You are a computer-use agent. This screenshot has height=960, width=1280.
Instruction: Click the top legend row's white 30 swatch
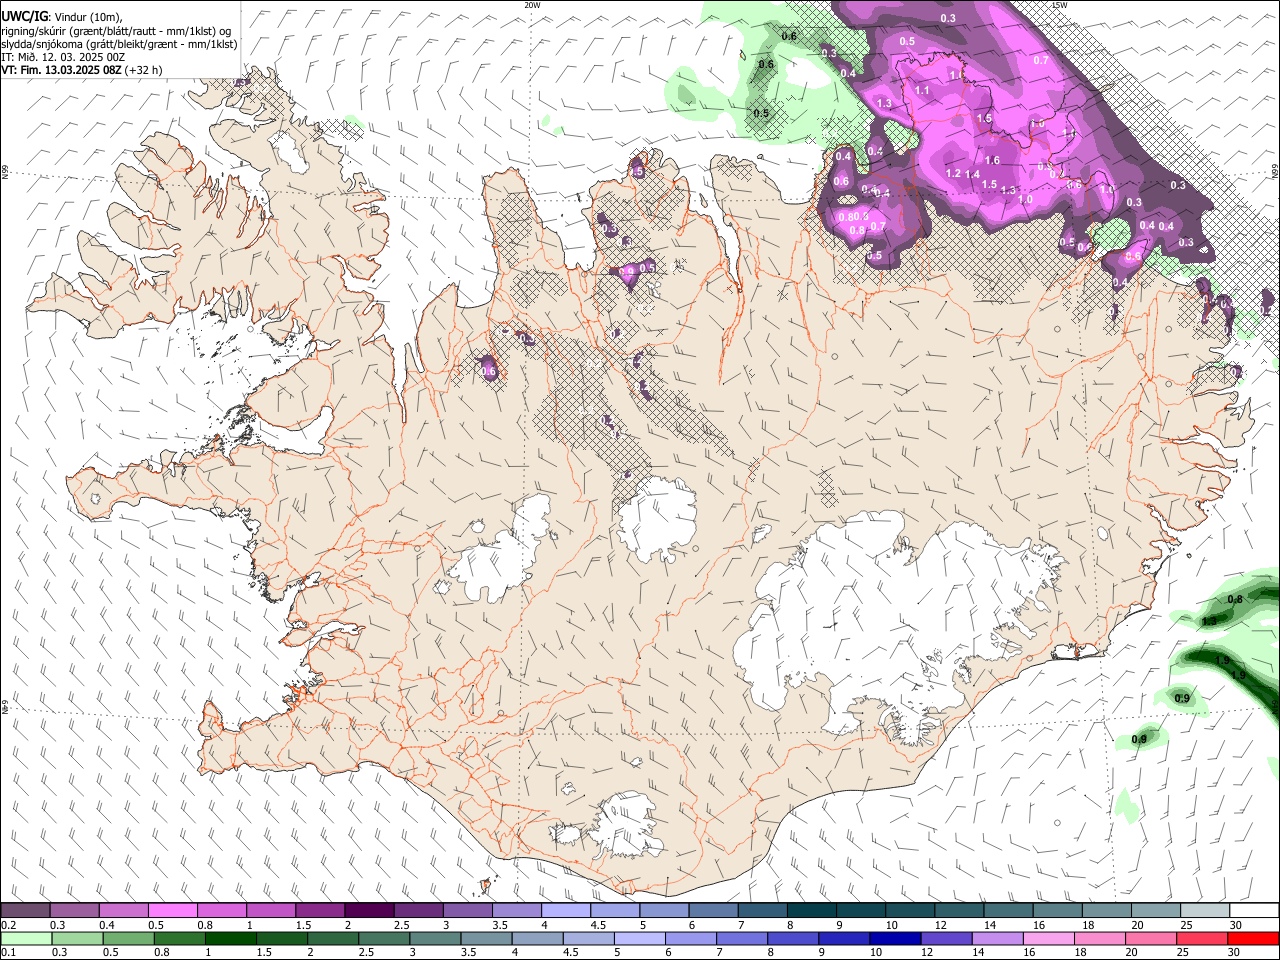click(x=1253, y=911)
